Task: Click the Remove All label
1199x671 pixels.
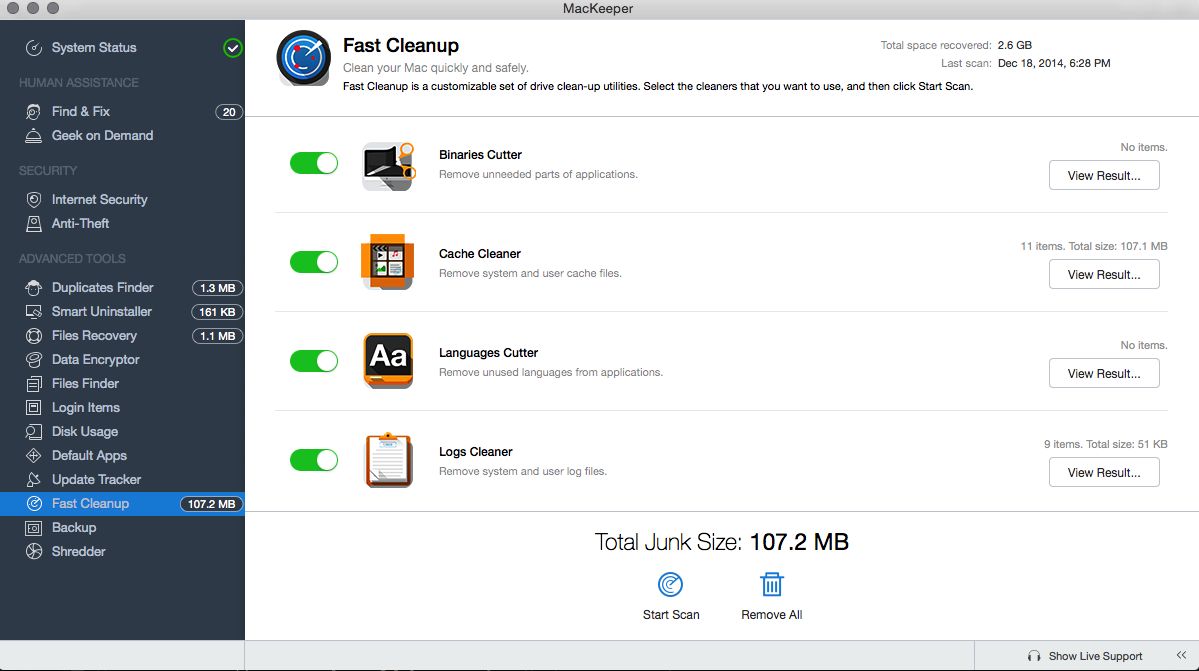Action: point(772,615)
